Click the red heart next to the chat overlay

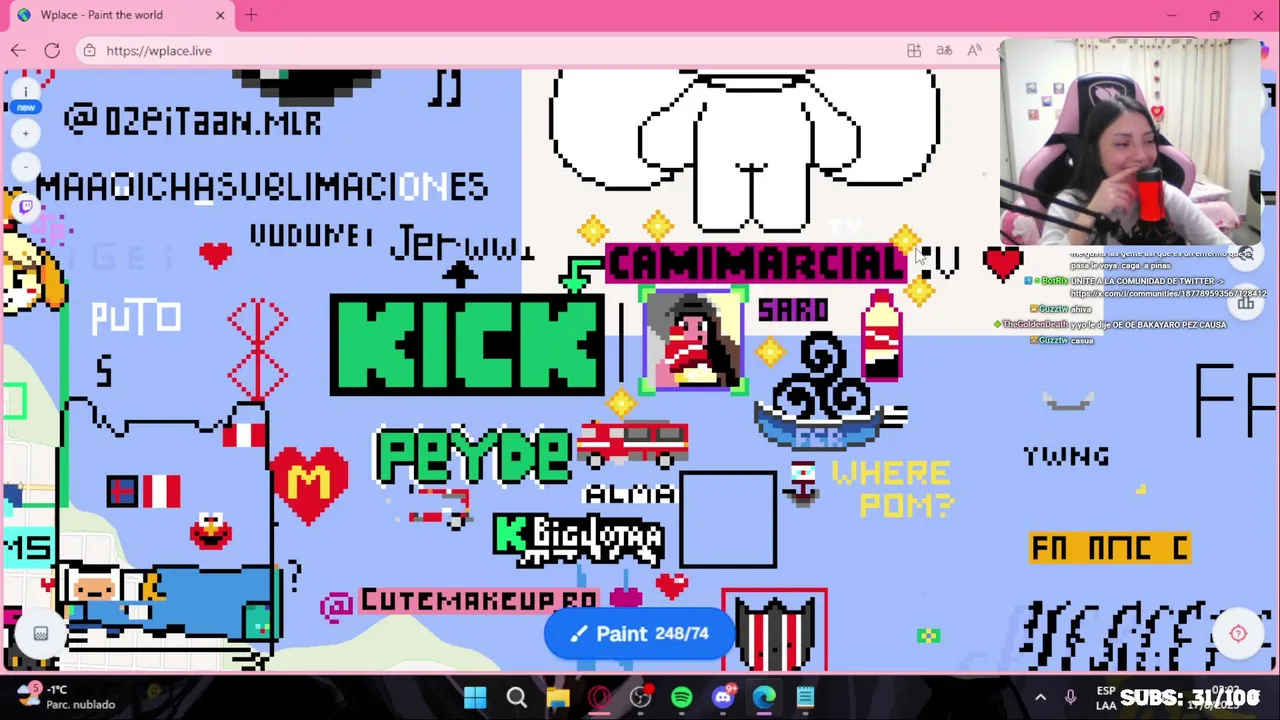[x=1003, y=263]
